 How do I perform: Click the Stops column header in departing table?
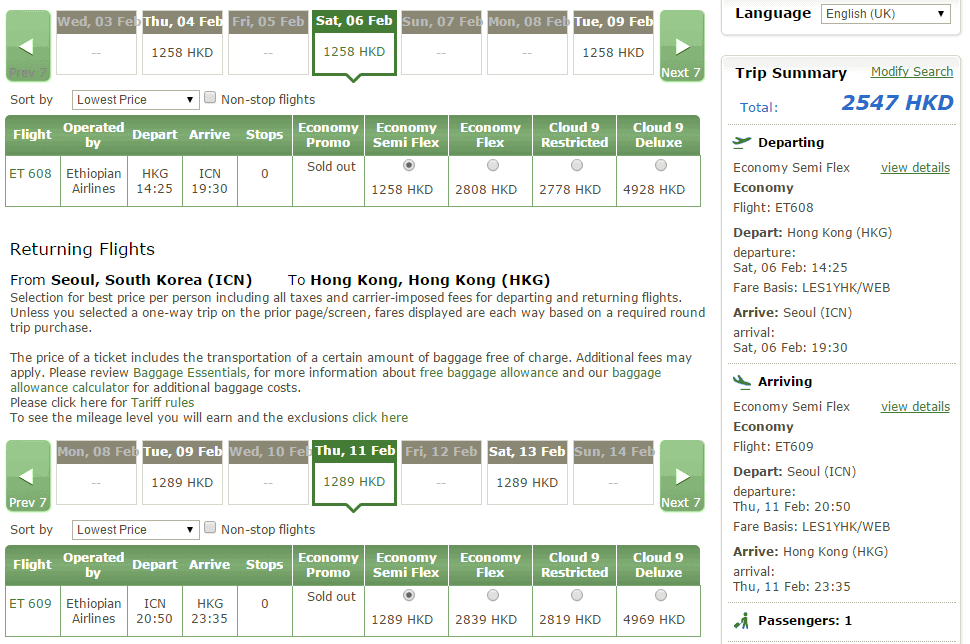tap(264, 135)
